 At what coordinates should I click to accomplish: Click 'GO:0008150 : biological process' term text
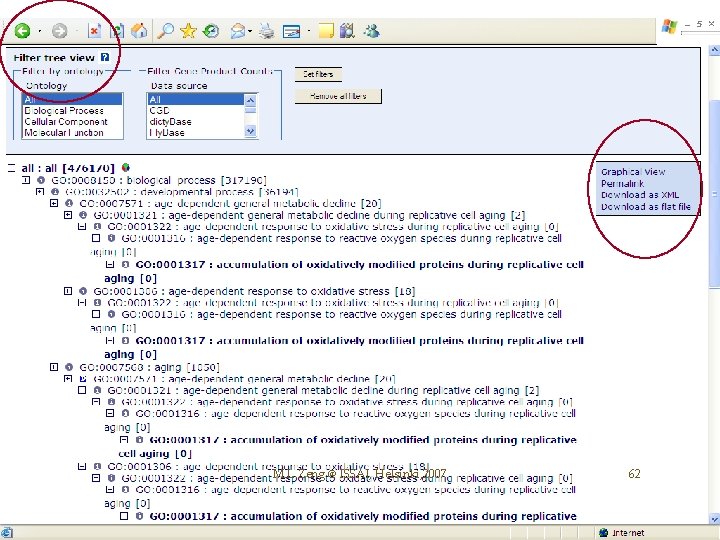(159, 180)
